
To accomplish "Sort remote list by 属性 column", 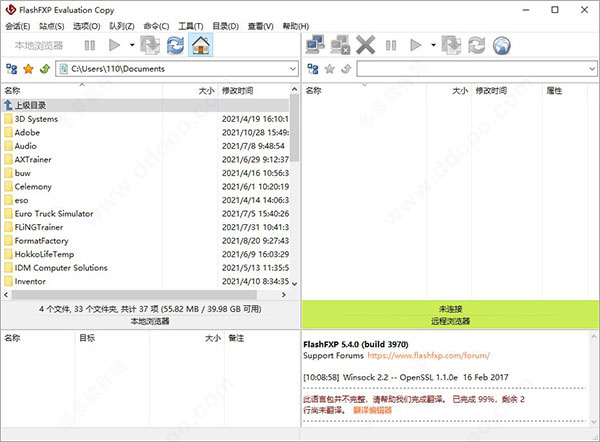I will tap(564, 91).
